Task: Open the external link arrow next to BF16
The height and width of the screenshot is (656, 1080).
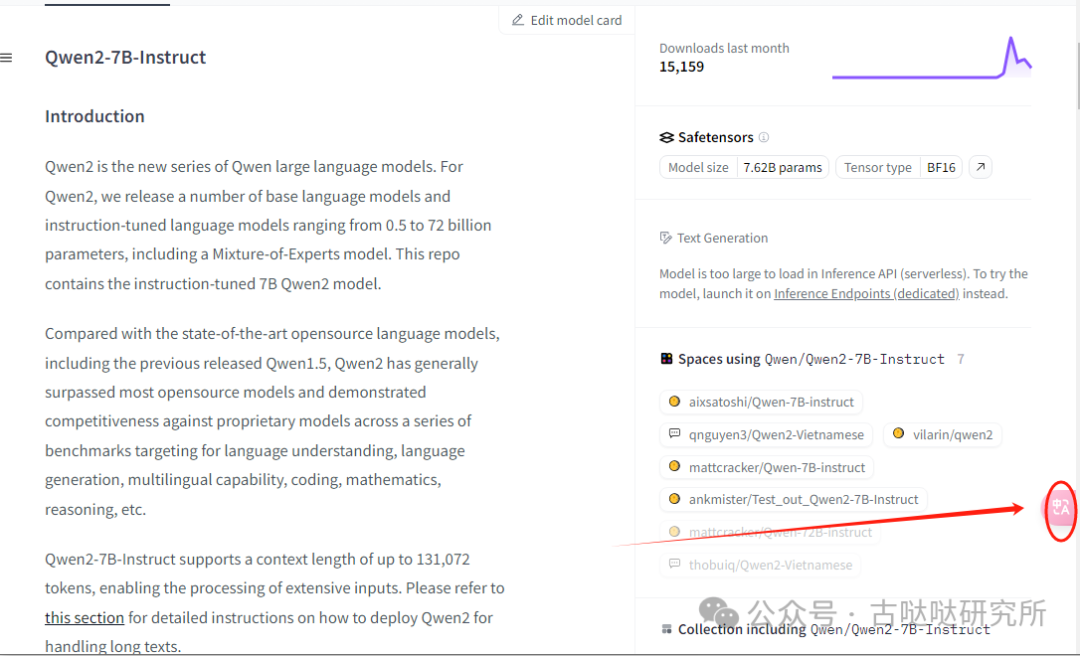Action: [980, 167]
